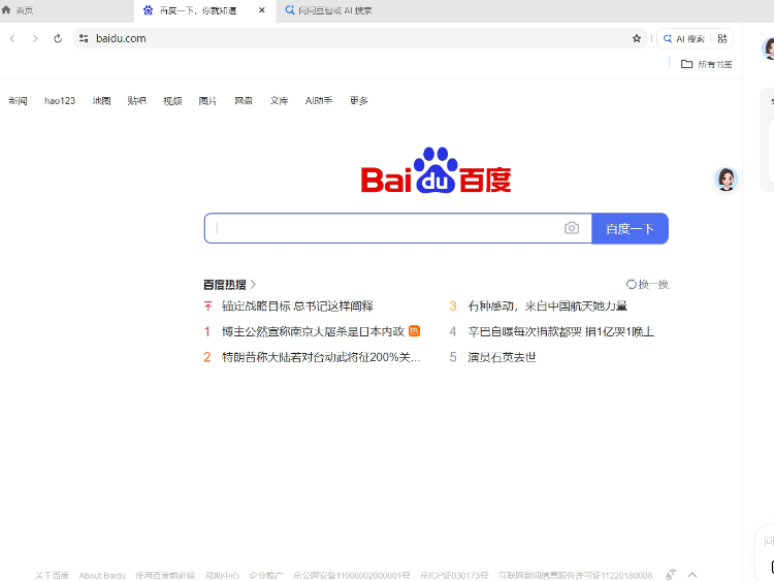Open the 京公网安备 footer link
The width and height of the screenshot is (774, 581).
351,576
